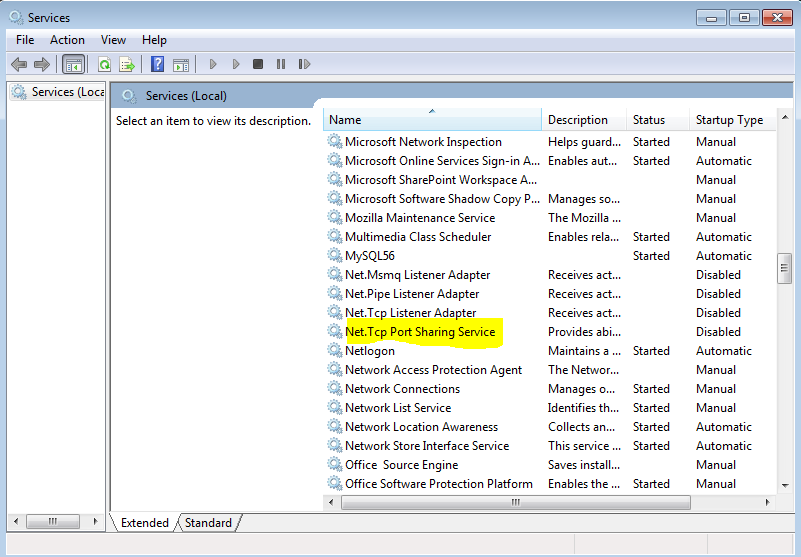
Task: Select Microsoft Network Inspection service
Action: (423, 142)
